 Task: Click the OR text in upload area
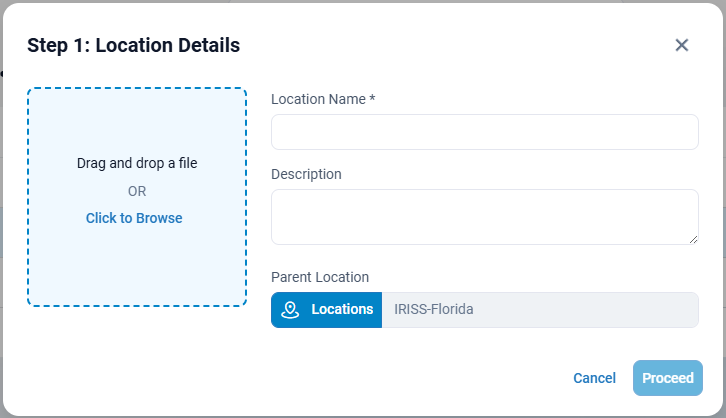[137, 191]
